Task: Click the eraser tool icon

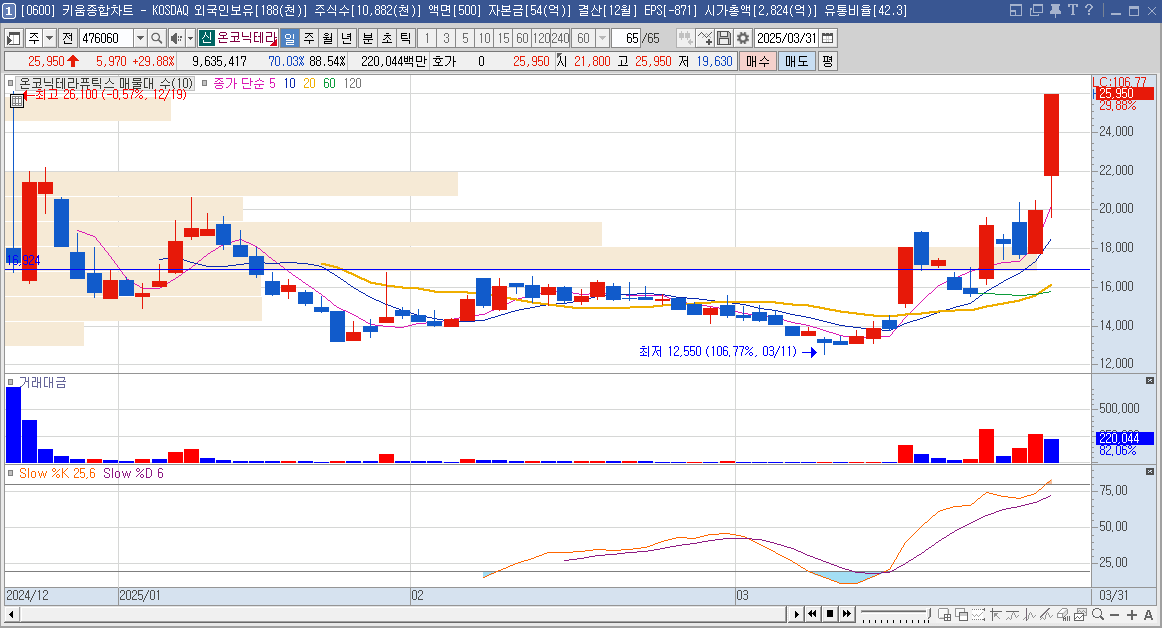Action: [1063, 615]
